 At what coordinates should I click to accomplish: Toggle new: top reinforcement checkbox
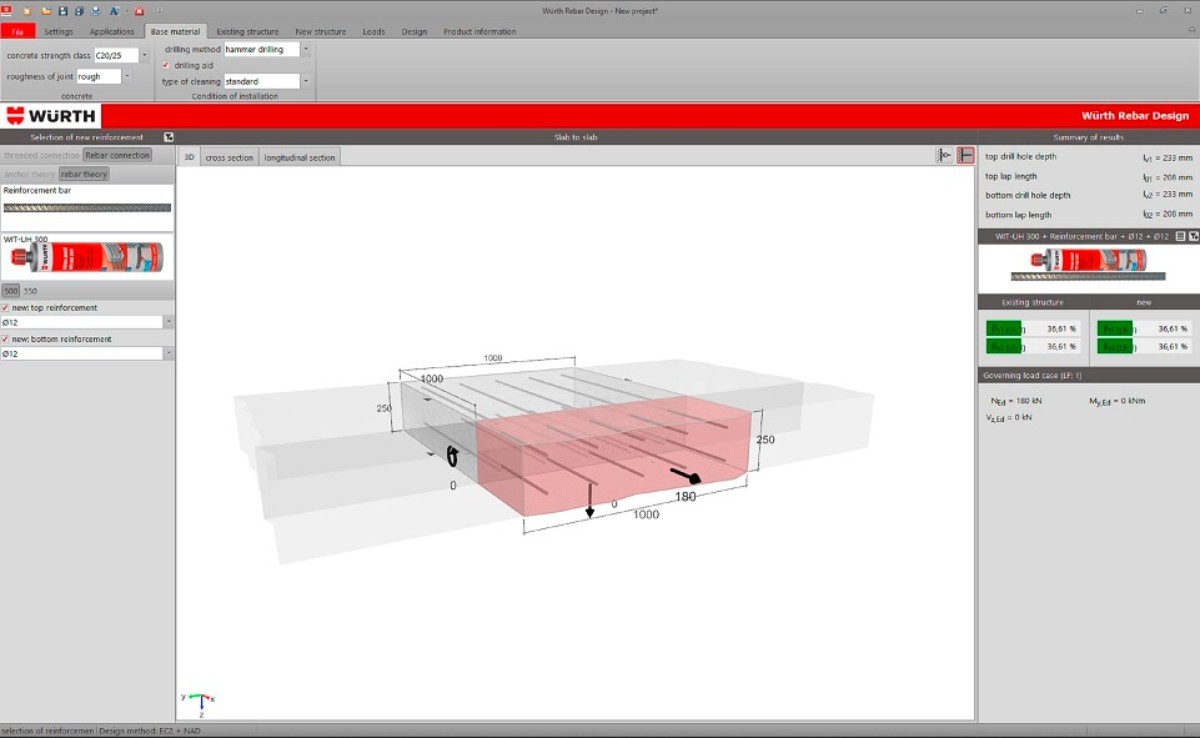[6, 307]
